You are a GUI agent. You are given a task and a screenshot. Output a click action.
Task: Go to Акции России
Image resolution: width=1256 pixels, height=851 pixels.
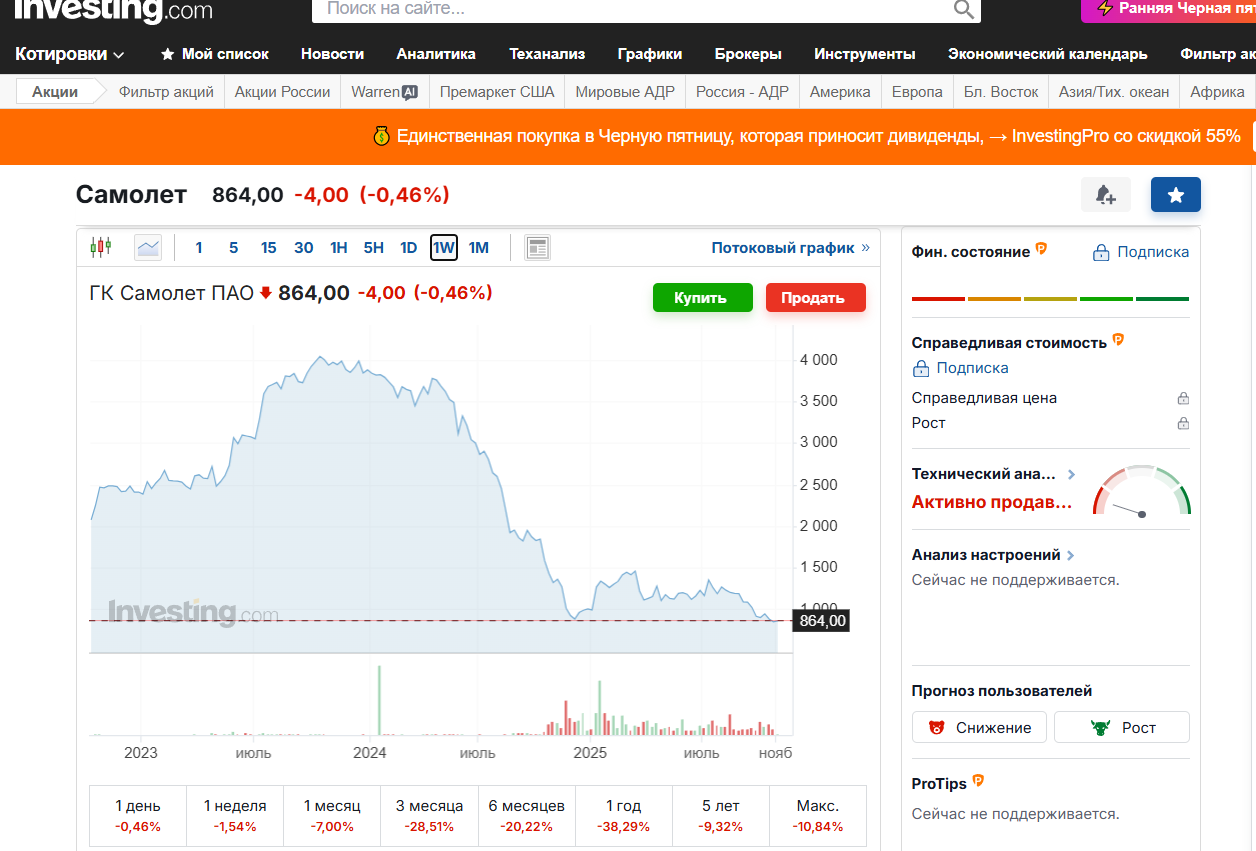[282, 92]
